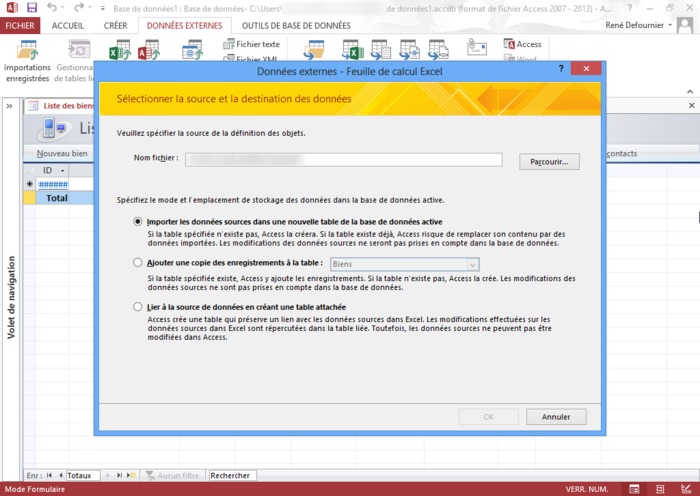Click the Gestionnaire de tables liées icon

tap(79, 49)
